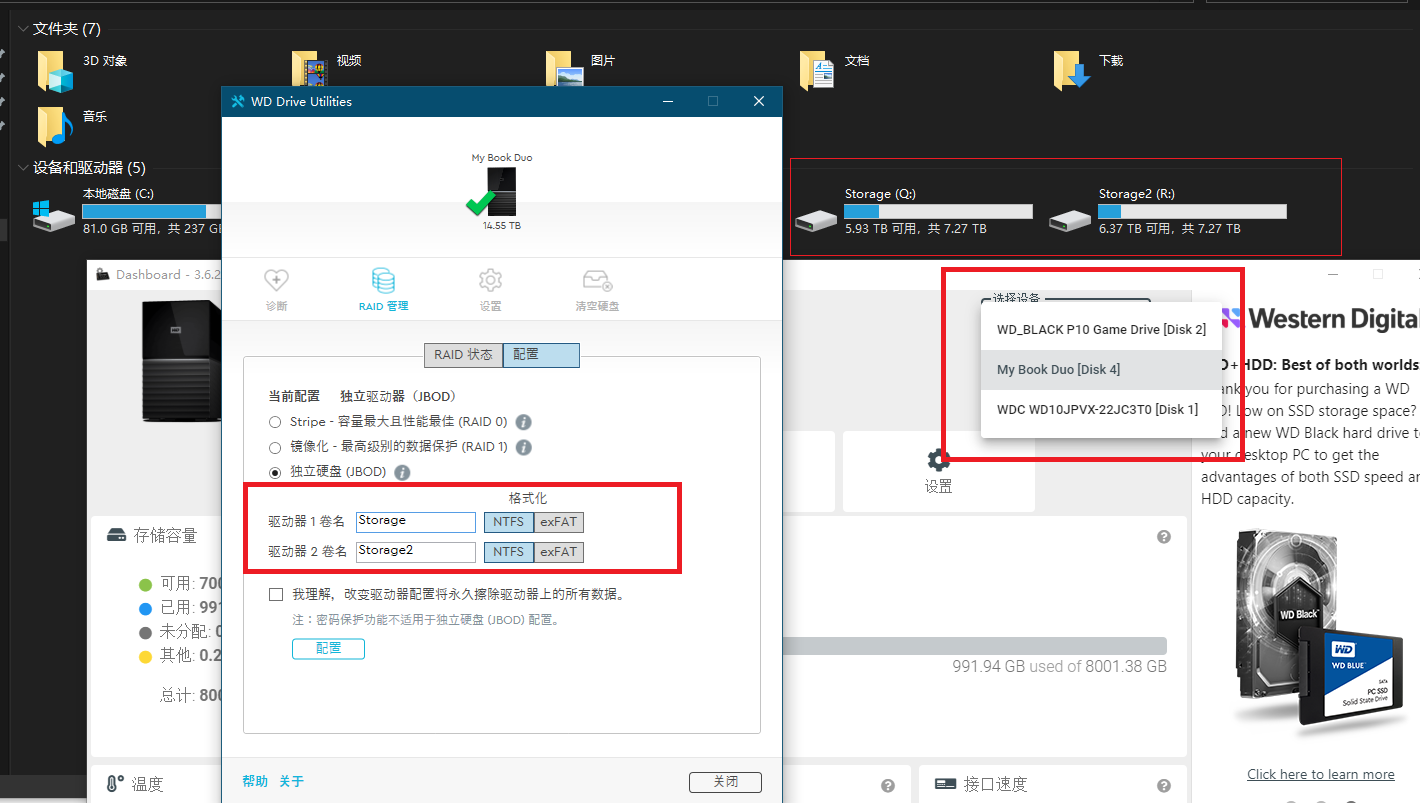Click the 配置 apply button below the note
This screenshot has height=803, width=1420.
[328, 649]
